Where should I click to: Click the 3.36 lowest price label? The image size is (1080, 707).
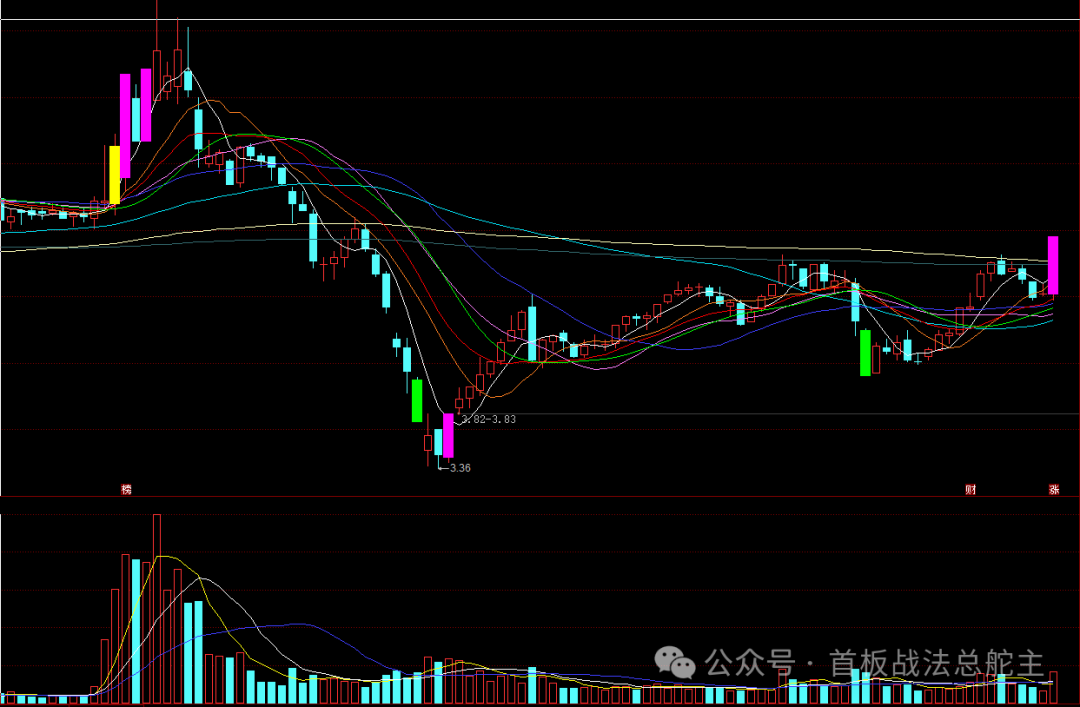pos(460,468)
